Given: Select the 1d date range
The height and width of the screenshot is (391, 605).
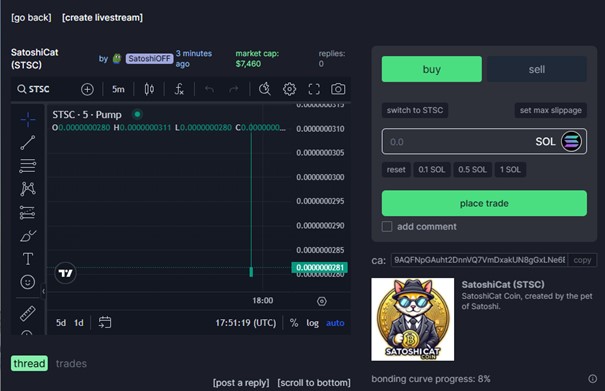Looking at the screenshot, I should point(79,323).
